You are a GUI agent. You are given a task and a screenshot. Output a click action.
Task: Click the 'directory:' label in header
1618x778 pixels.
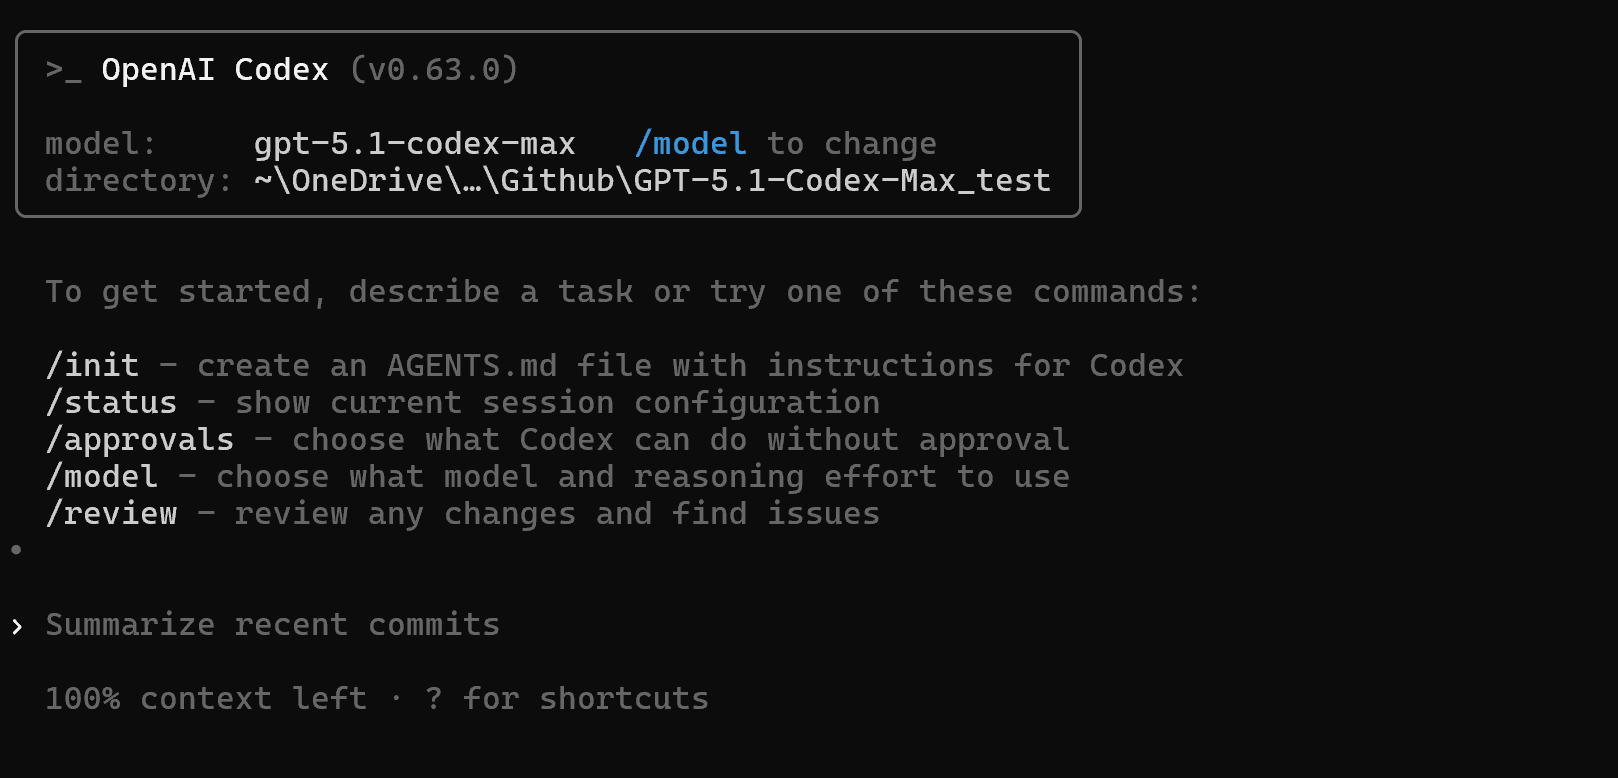click(138, 181)
